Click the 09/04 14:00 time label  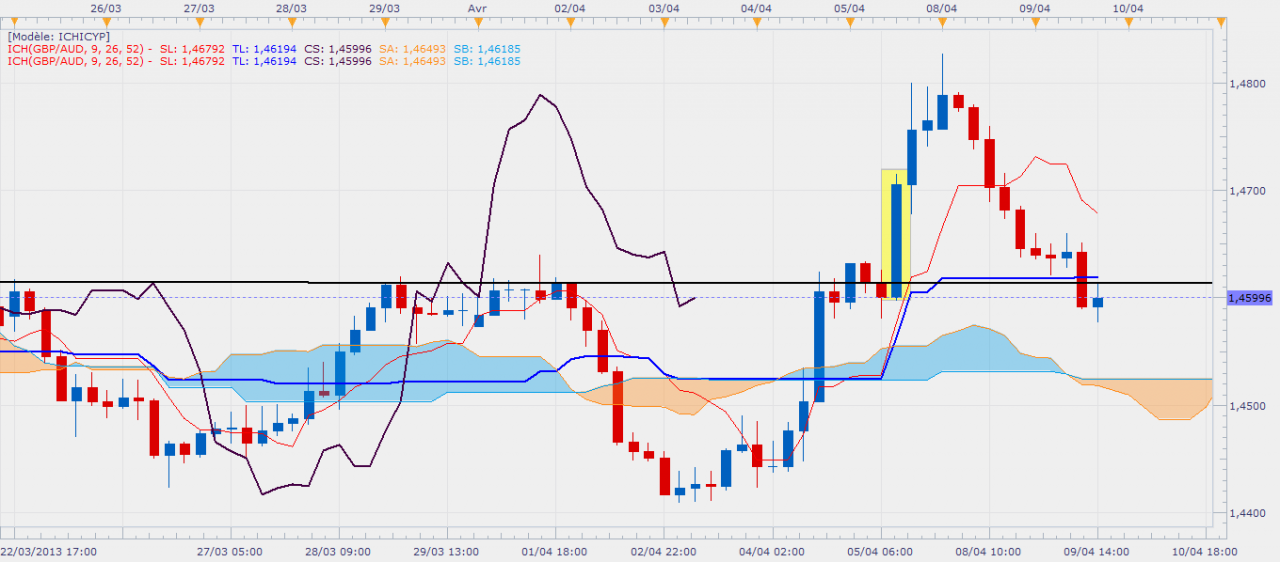pos(1096,551)
